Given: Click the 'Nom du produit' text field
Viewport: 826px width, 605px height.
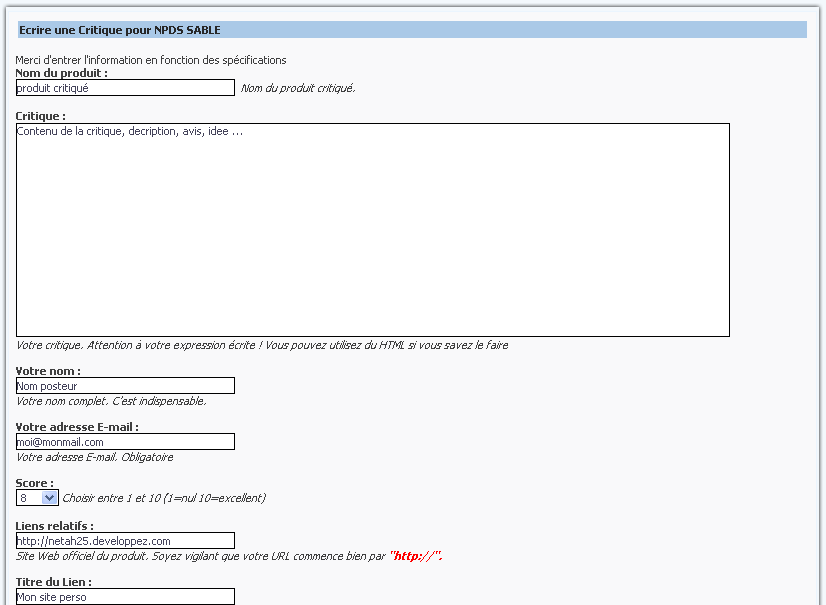Looking at the screenshot, I should click(125, 88).
